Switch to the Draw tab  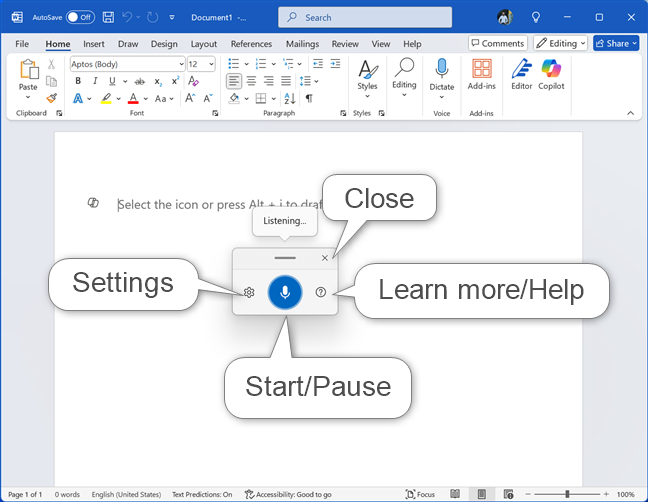(128, 44)
